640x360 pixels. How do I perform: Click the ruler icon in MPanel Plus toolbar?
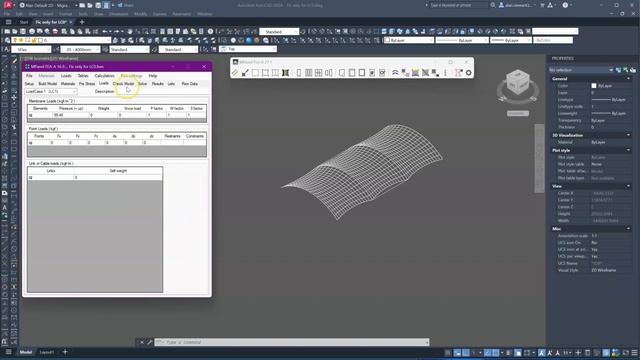point(235,73)
